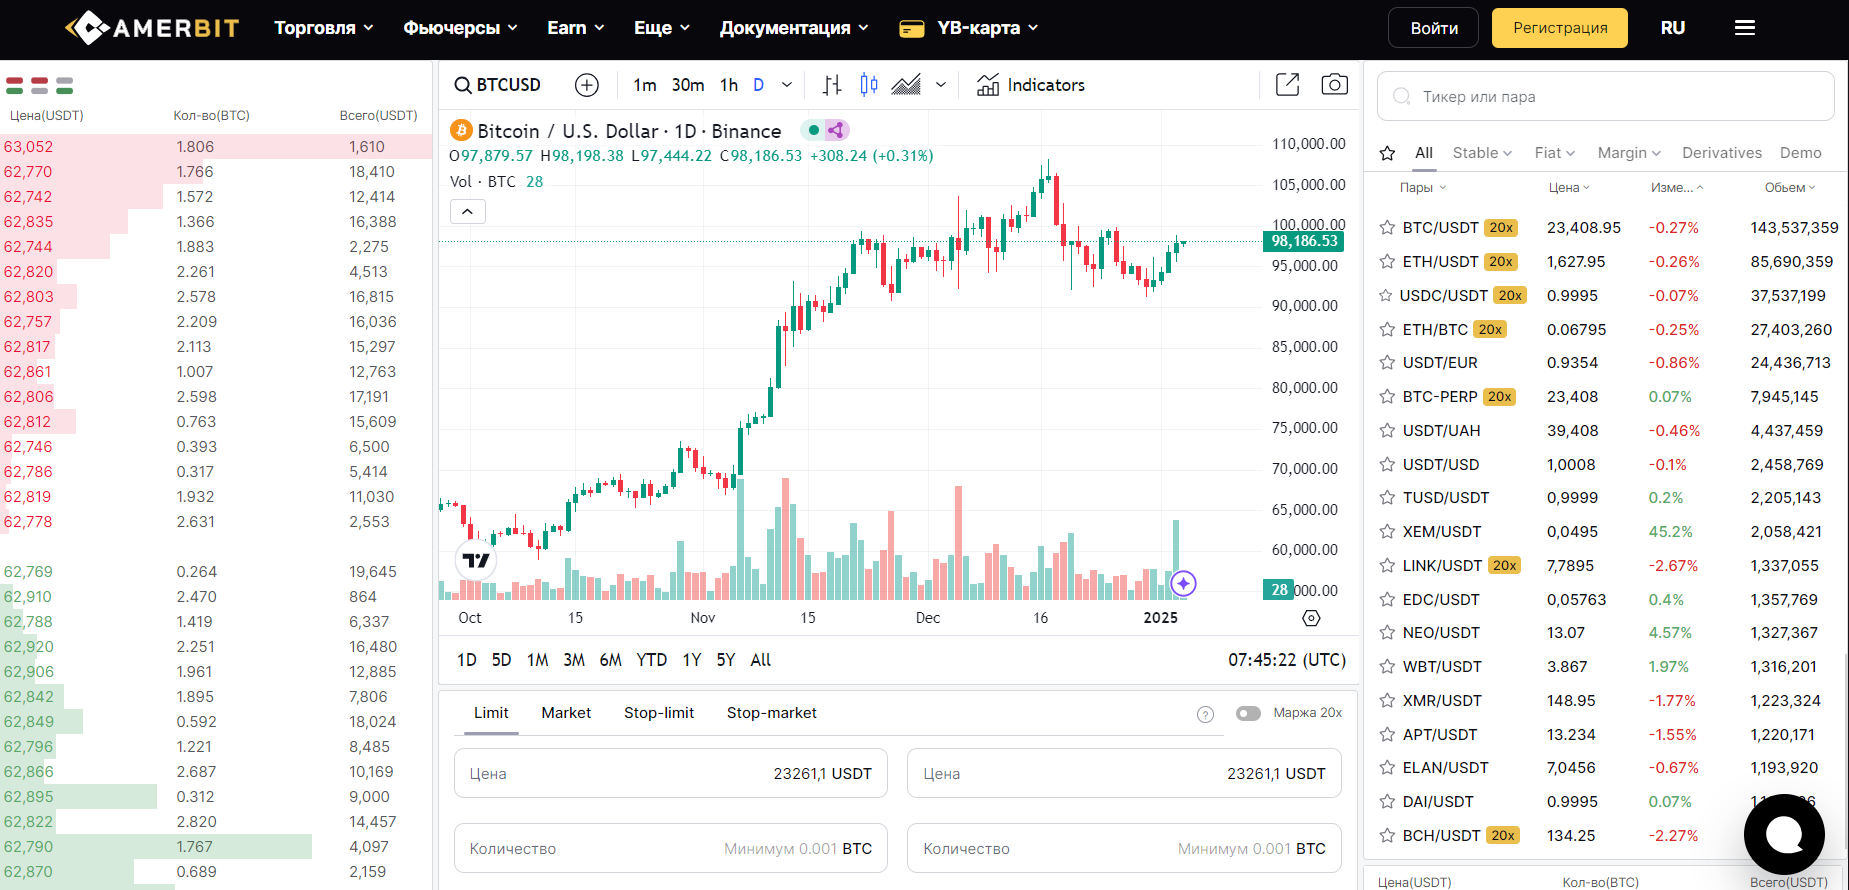Expand the Документация menu

pos(794,28)
